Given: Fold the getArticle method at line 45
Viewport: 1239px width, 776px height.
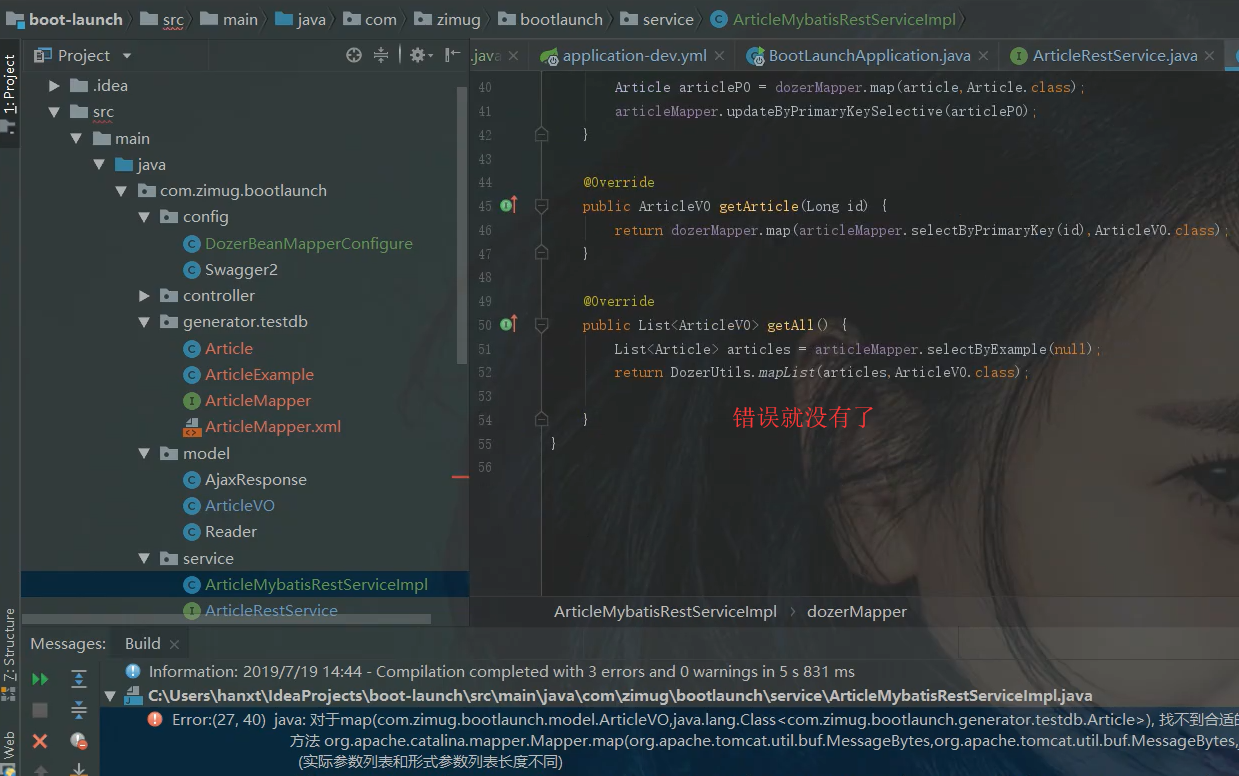Looking at the screenshot, I should click(541, 206).
